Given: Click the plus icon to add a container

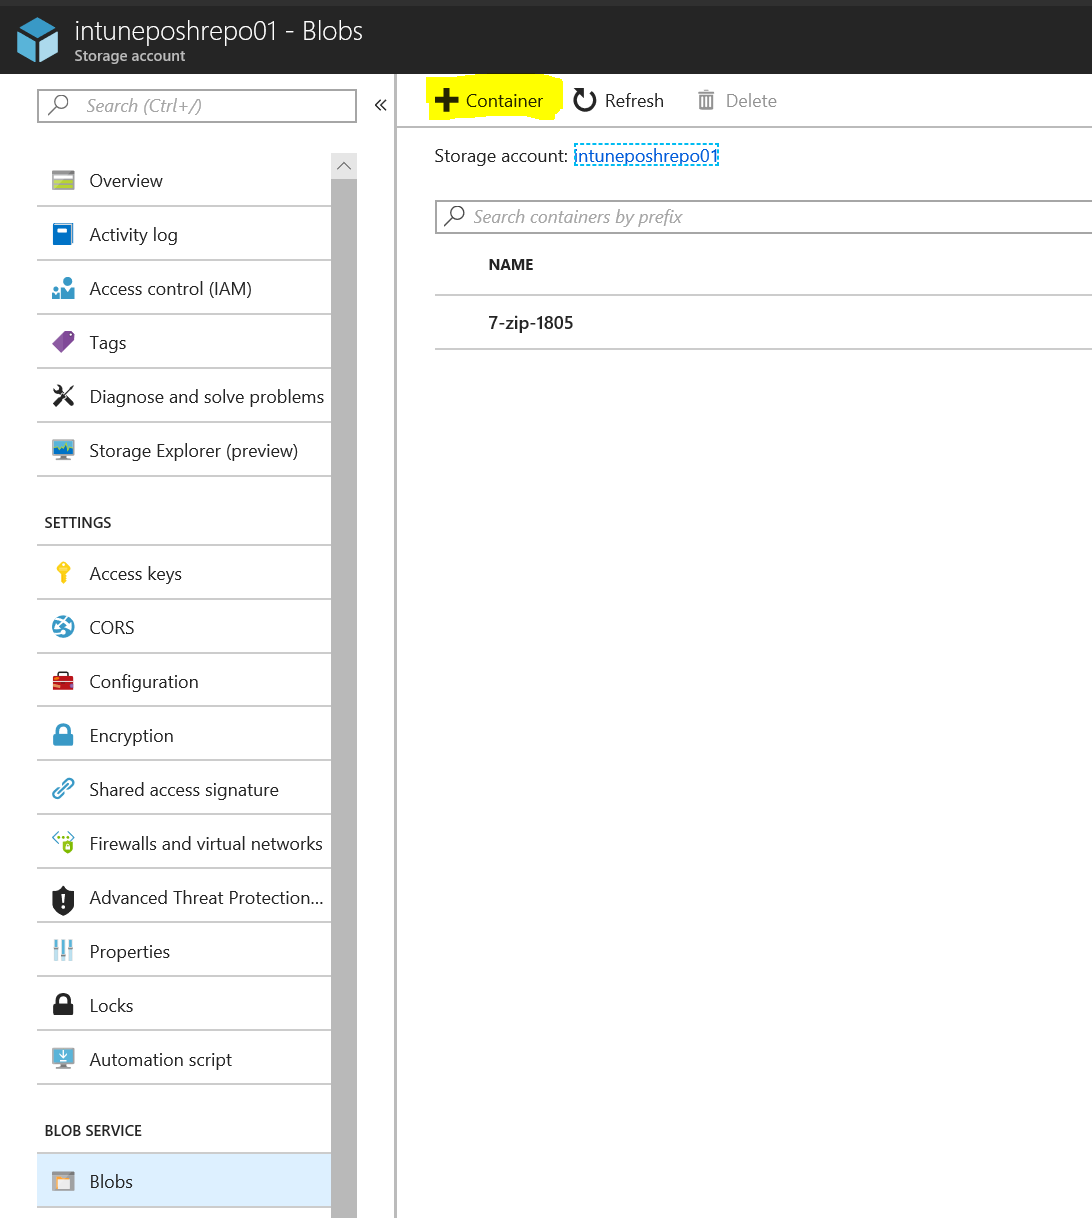Looking at the screenshot, I should pos(446,100).
